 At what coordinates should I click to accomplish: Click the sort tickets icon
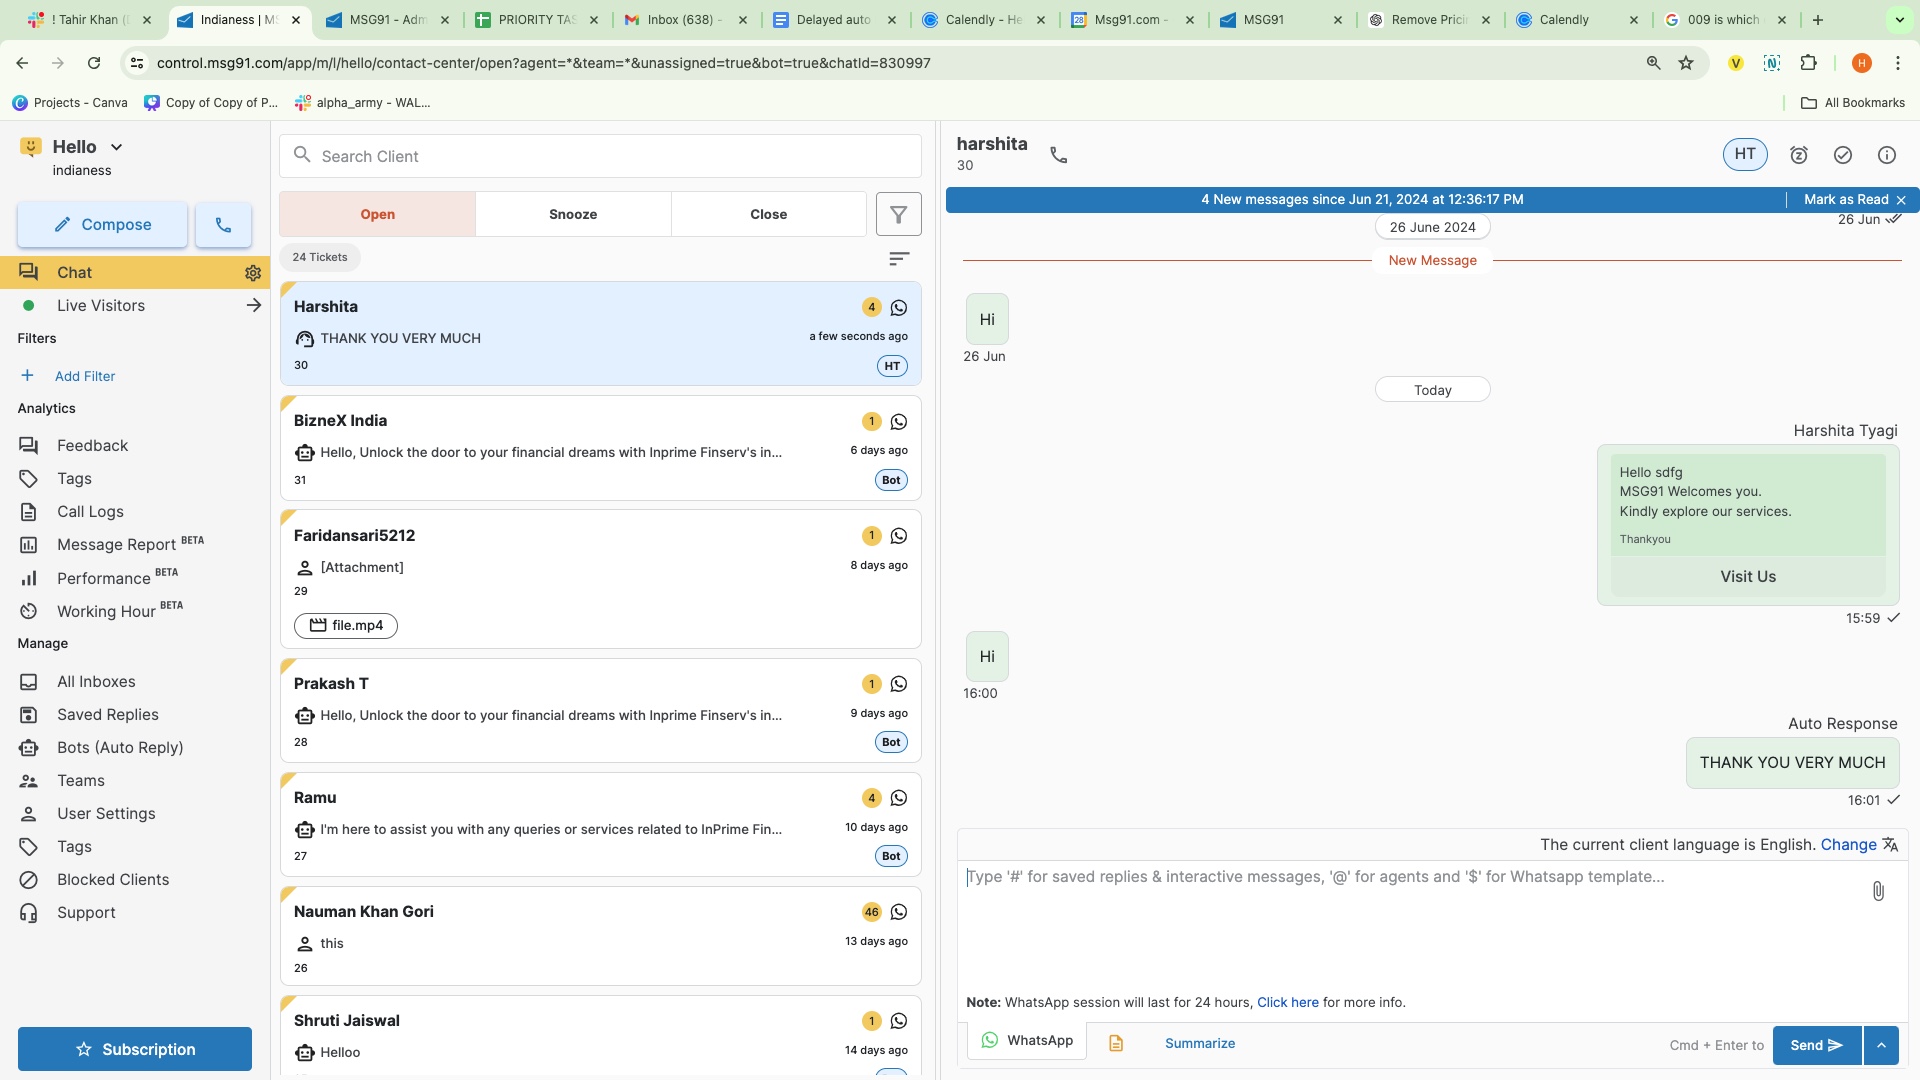(x=899, y=258)
